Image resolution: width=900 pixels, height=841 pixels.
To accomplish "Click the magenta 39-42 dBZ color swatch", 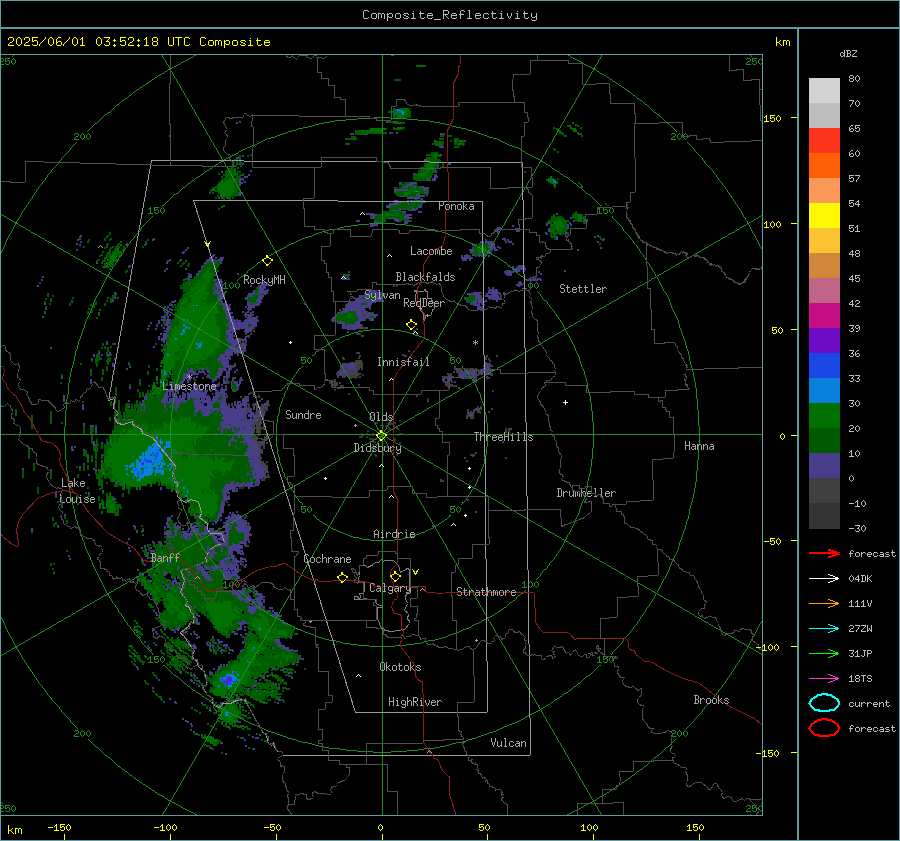I will coord(824,316).
